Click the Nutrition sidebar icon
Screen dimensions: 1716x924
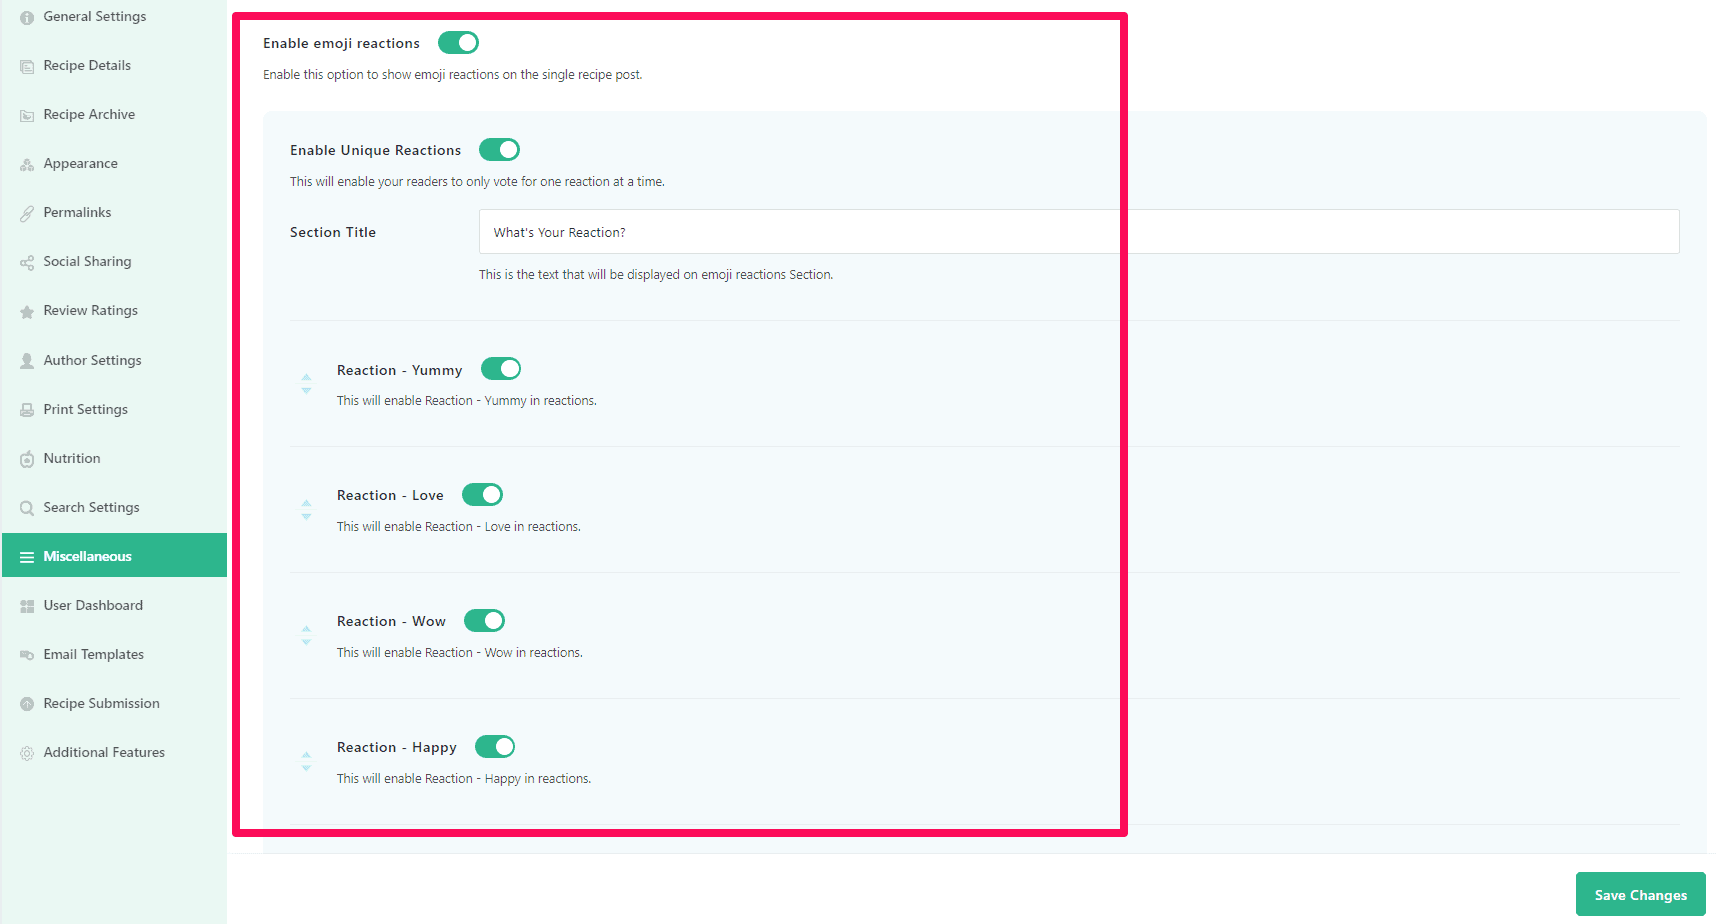coord(27,459)
